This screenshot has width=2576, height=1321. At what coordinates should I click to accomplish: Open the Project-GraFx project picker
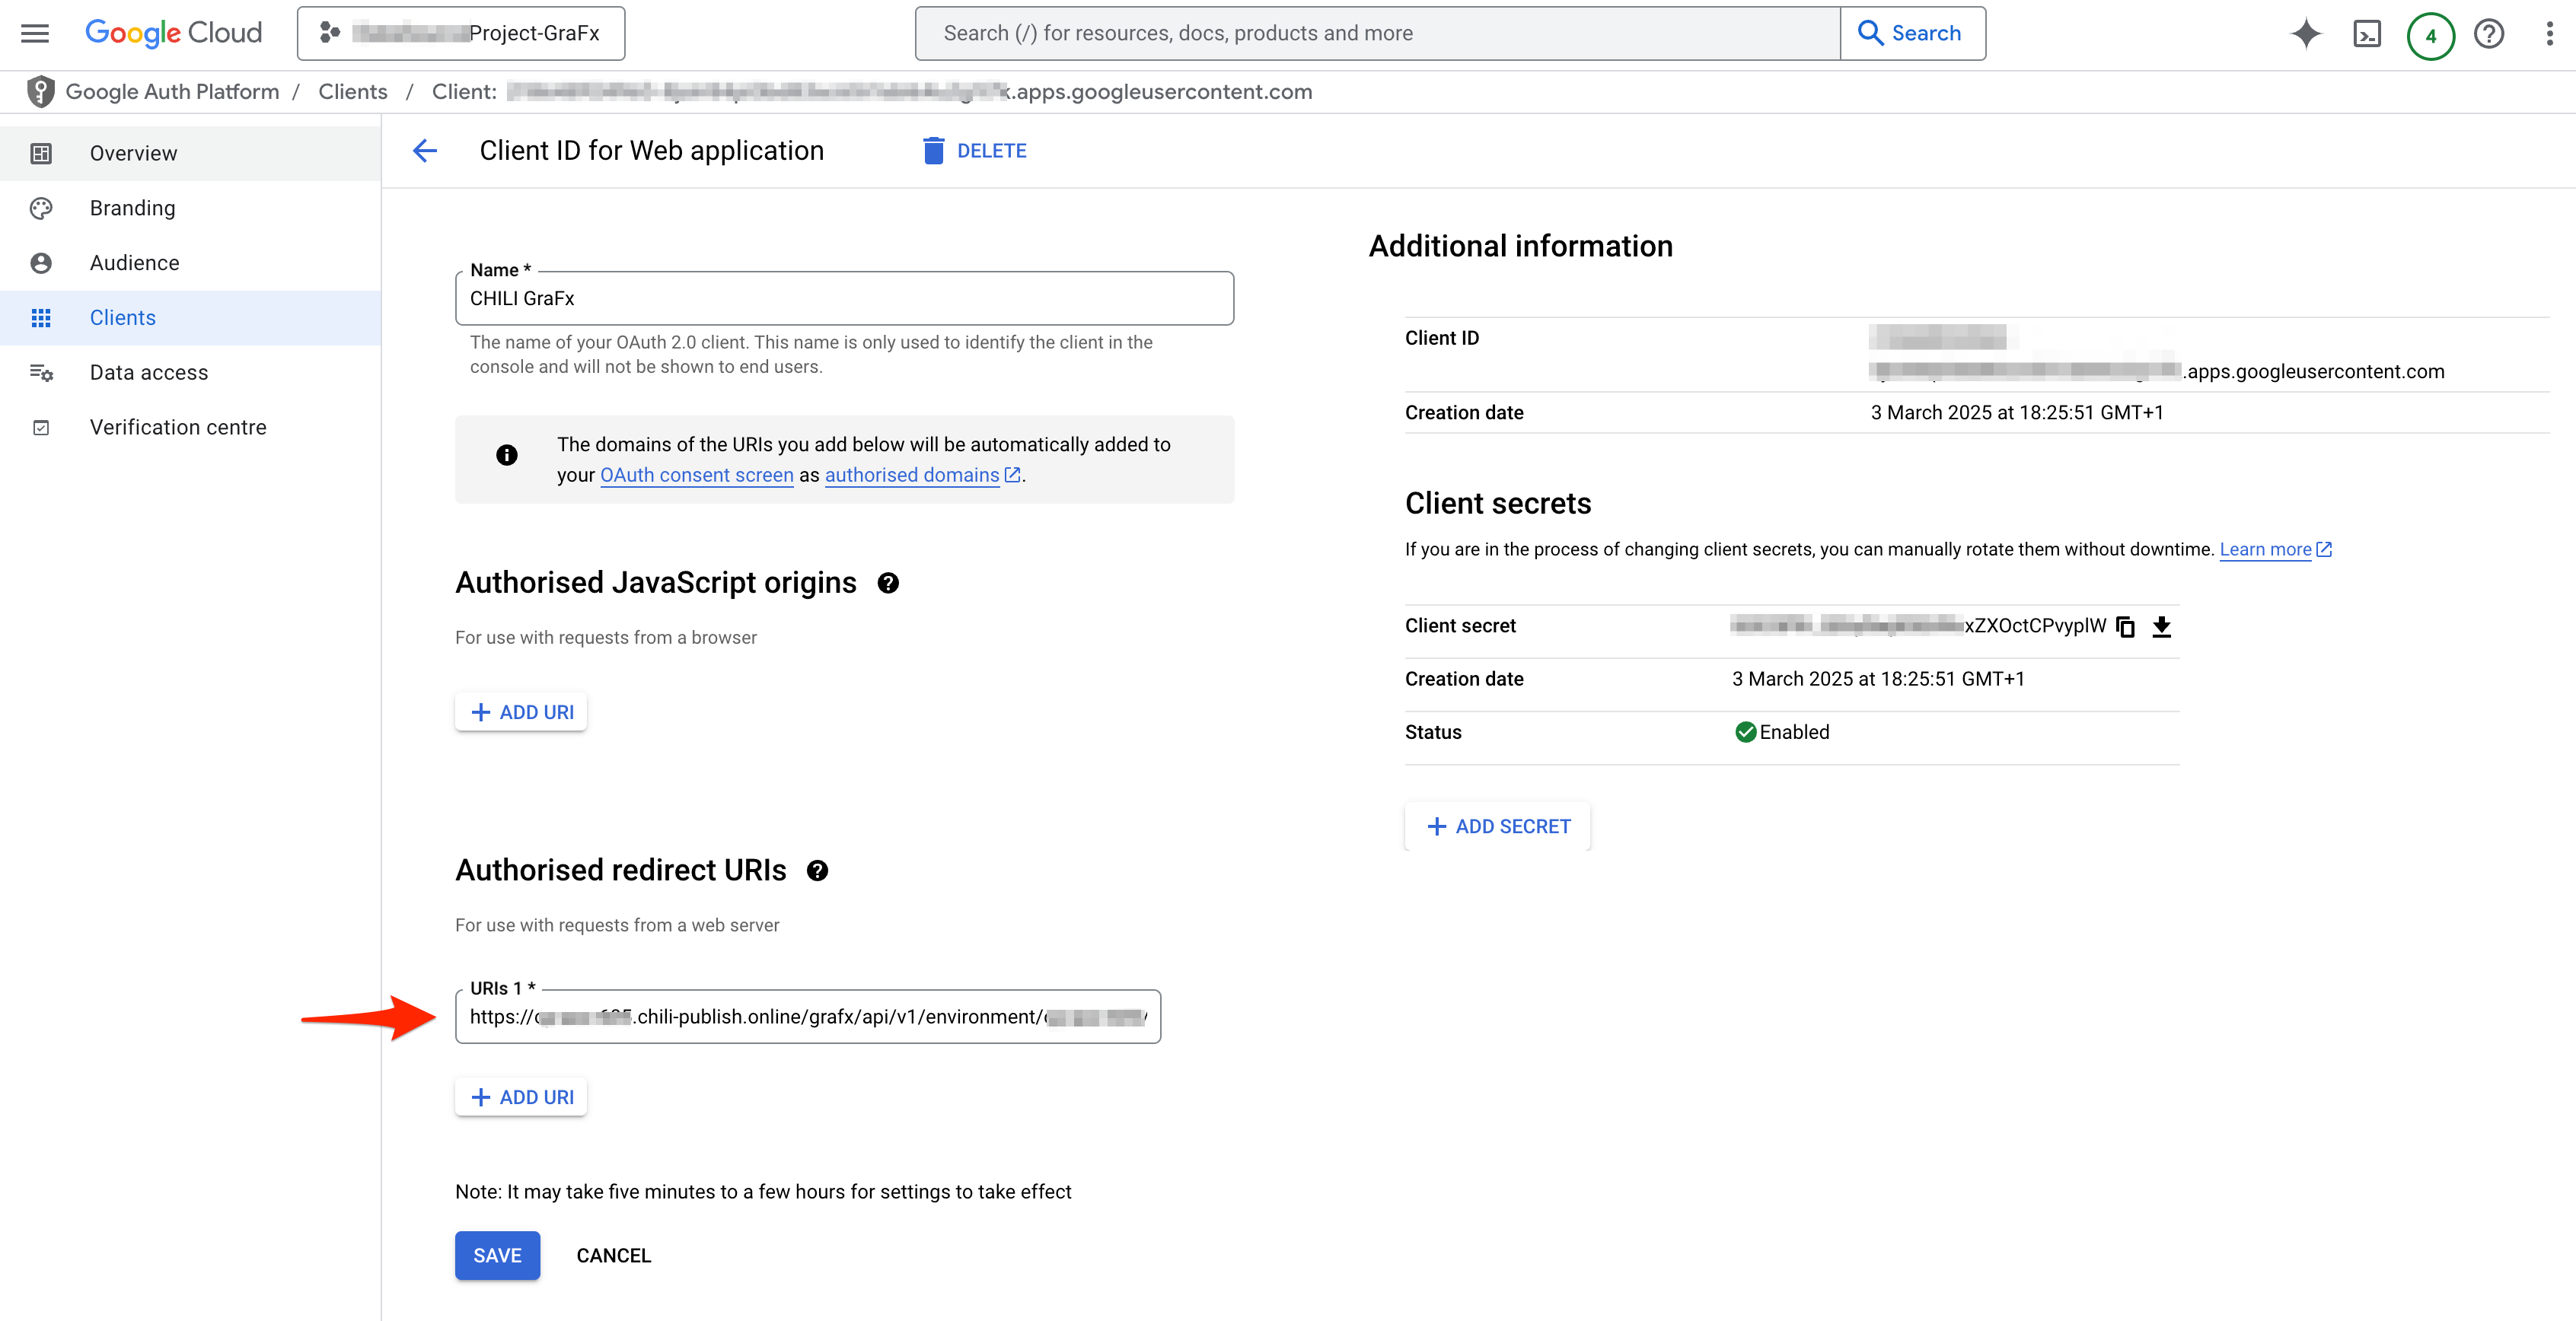461,33
